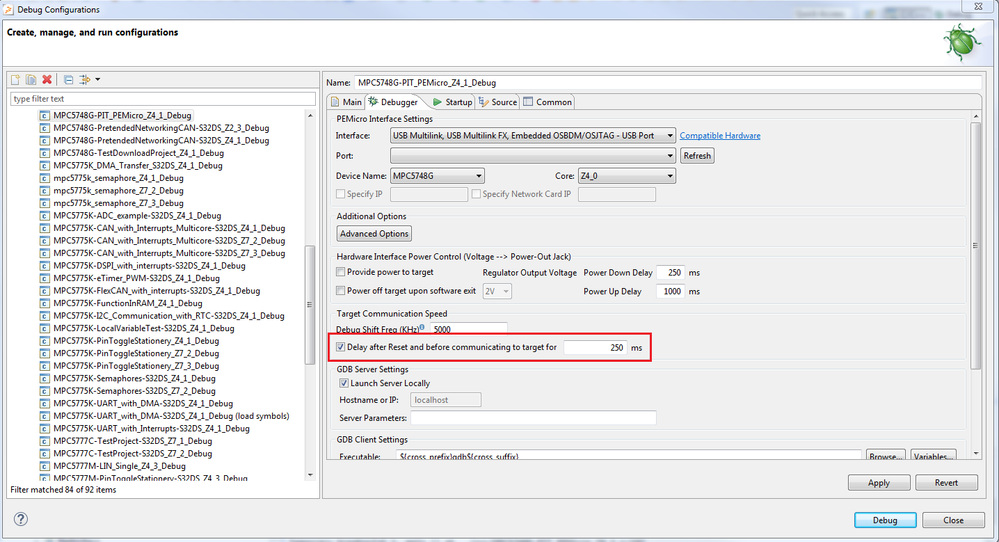Duplicate the selected launch configuration
Viewport: 999px width, 542px height.
[31, 80]
